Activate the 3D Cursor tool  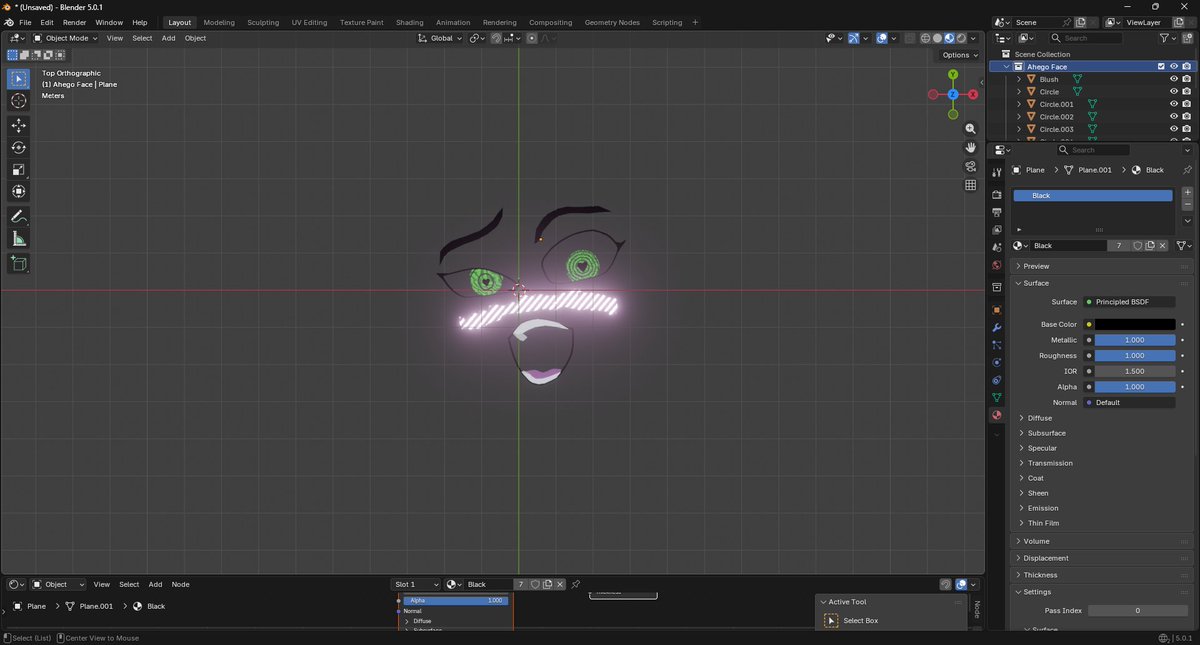pos(19,101)
